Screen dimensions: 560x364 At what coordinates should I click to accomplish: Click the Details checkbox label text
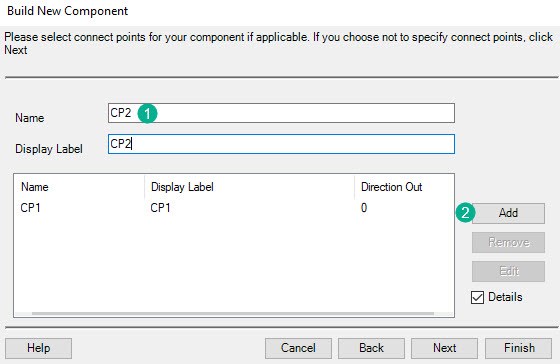(x=505, y=297)
